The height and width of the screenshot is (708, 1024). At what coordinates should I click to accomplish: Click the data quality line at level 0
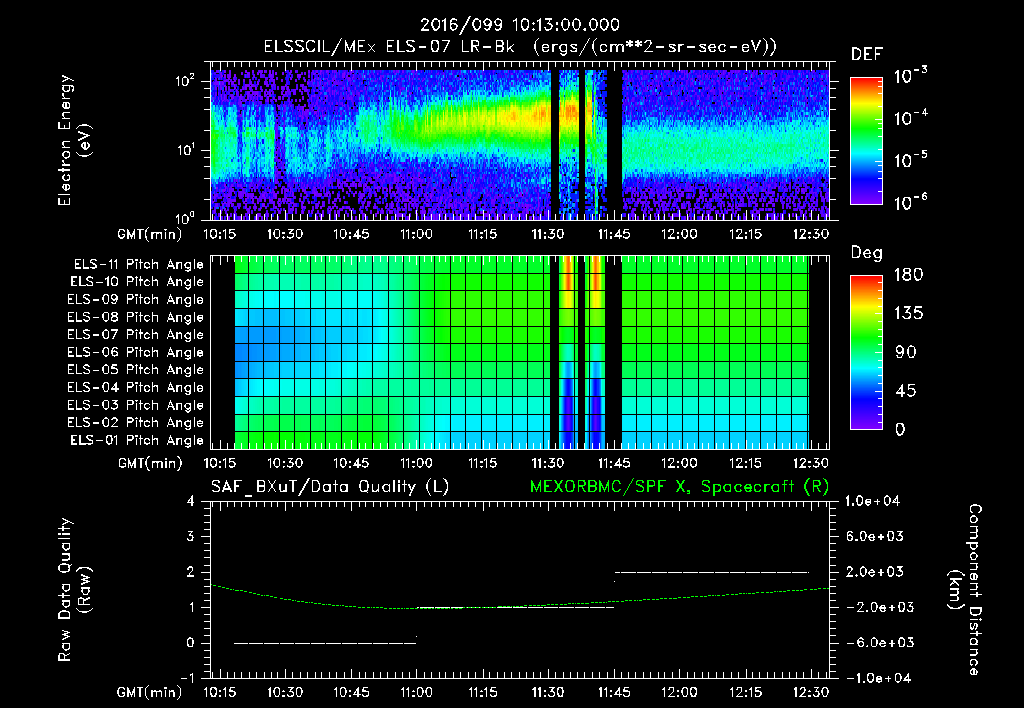point(325,643)
